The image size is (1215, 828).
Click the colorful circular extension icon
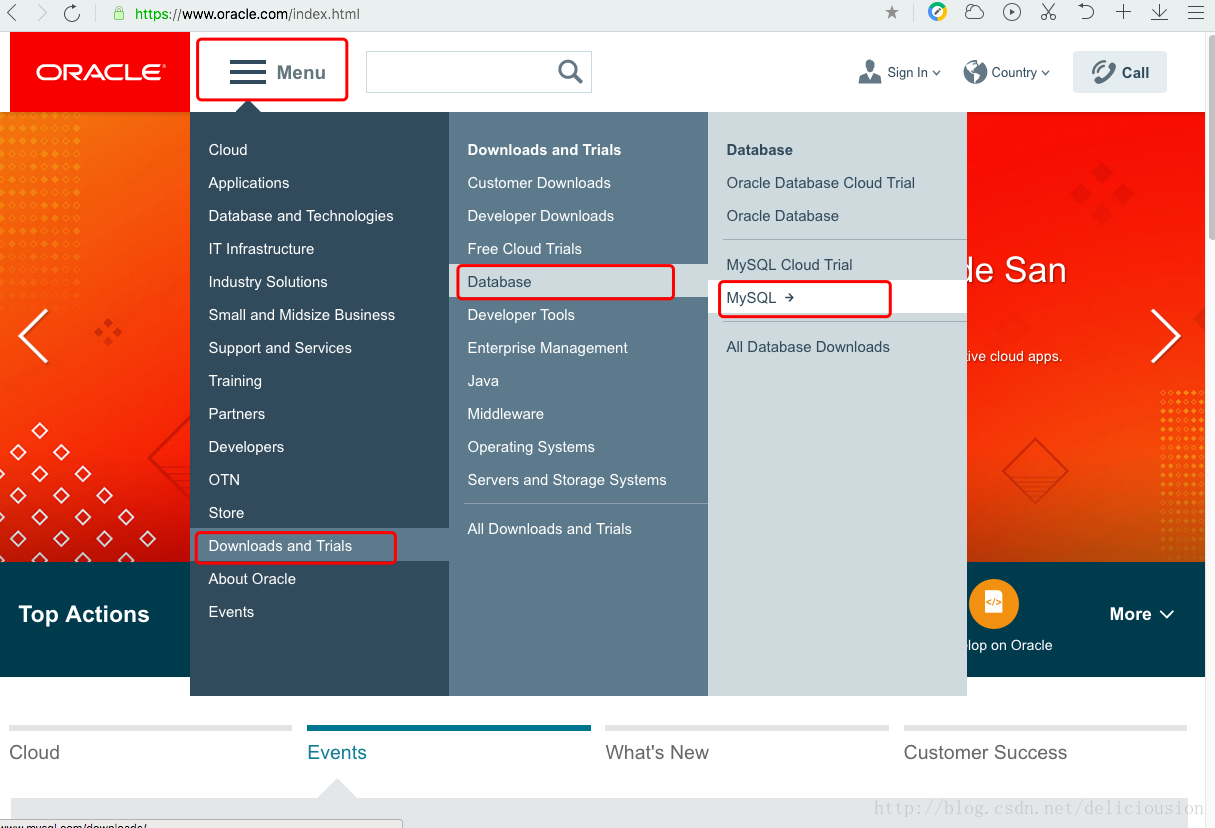pos(937,12)
